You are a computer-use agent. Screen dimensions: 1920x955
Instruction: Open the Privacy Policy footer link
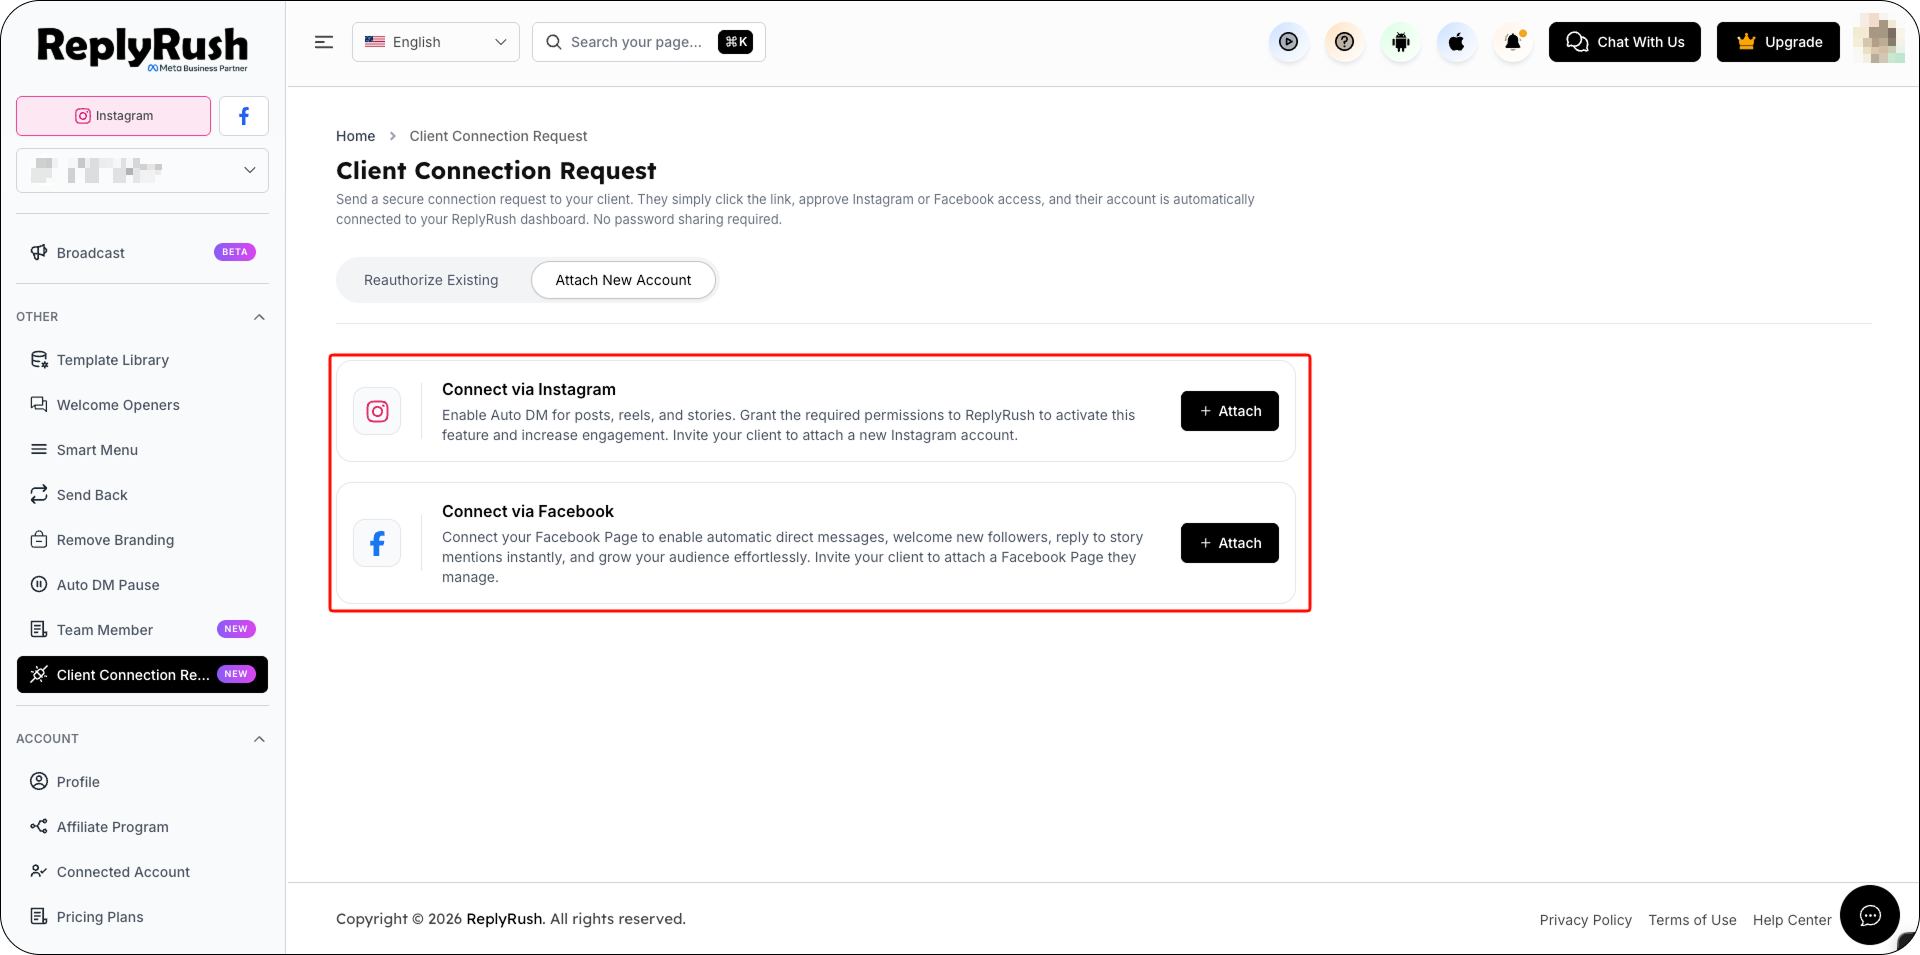point(1585,920)
